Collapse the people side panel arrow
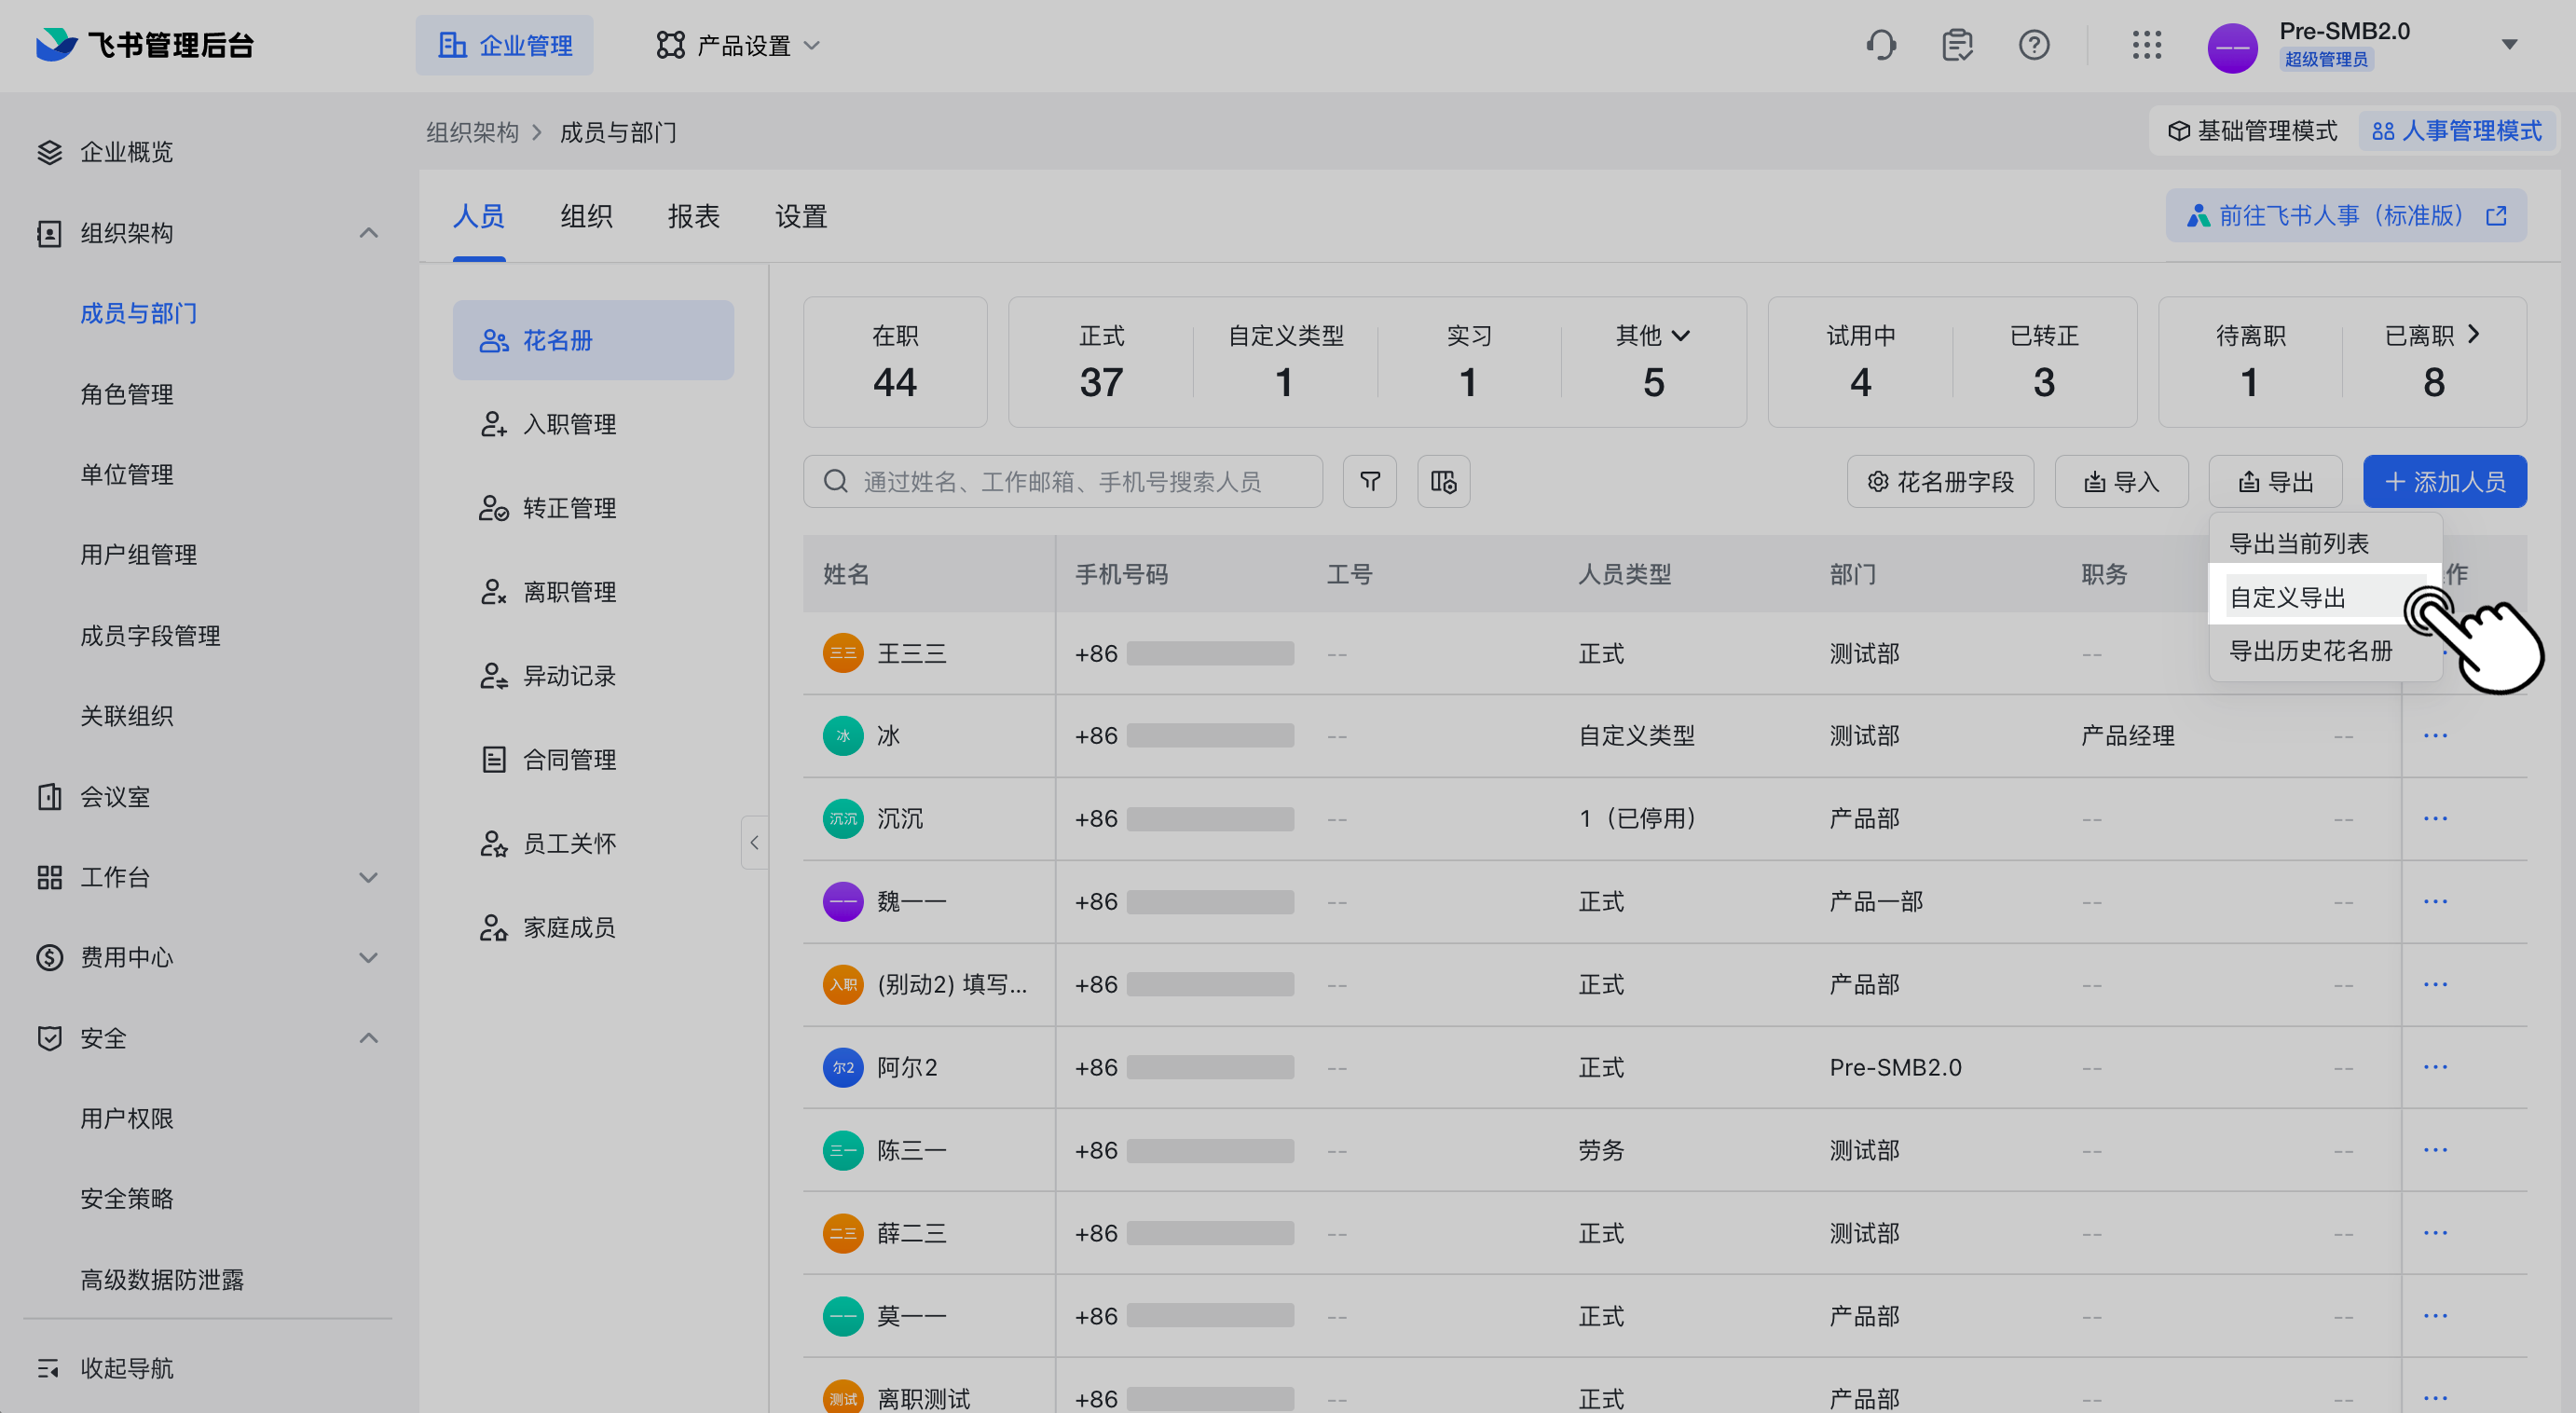This screenshot has width=2576, height=1413. 755,843
